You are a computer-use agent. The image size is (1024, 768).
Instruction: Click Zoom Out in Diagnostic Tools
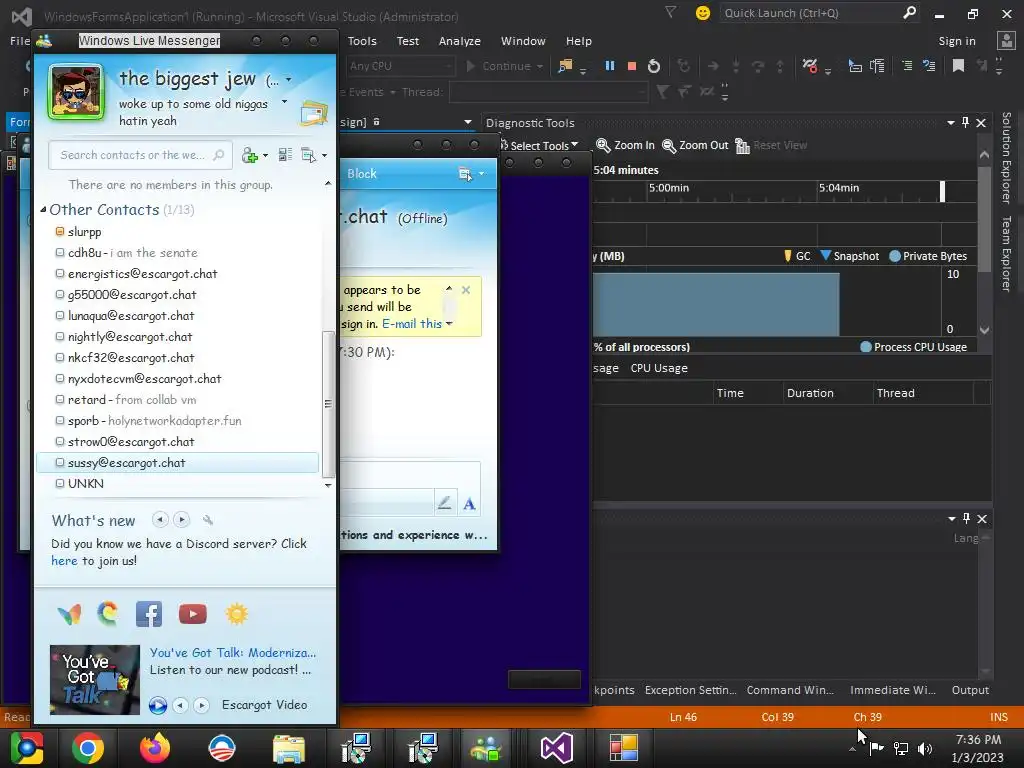point(695,145)
